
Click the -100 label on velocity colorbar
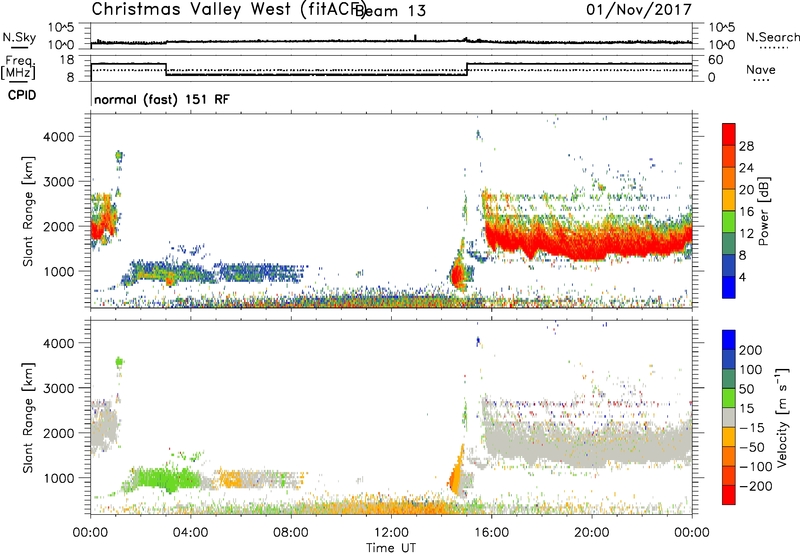pos(756,467)
